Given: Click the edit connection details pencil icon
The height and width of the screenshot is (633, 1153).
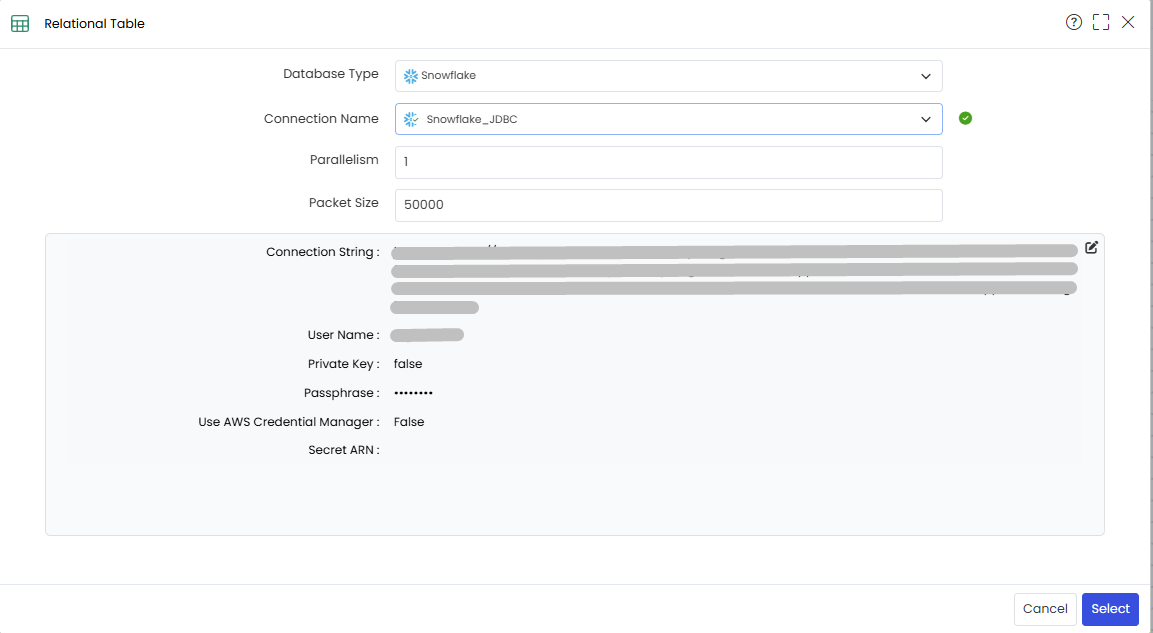Looking at the screenshot, I should tap(1091, 248).
